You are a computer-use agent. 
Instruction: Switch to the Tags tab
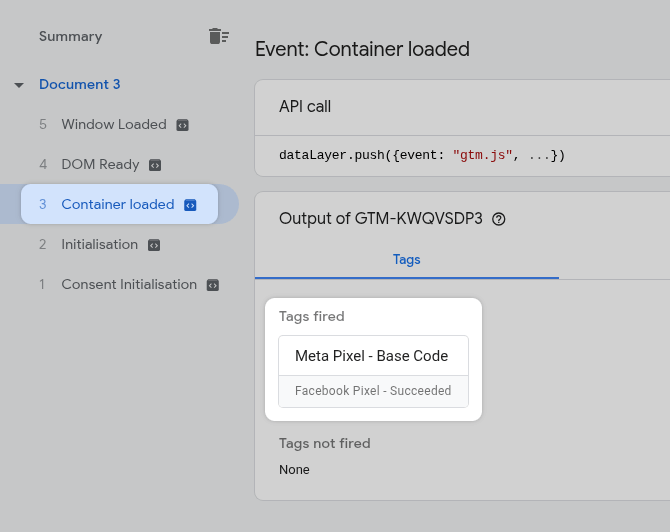(x=406, y=259)
